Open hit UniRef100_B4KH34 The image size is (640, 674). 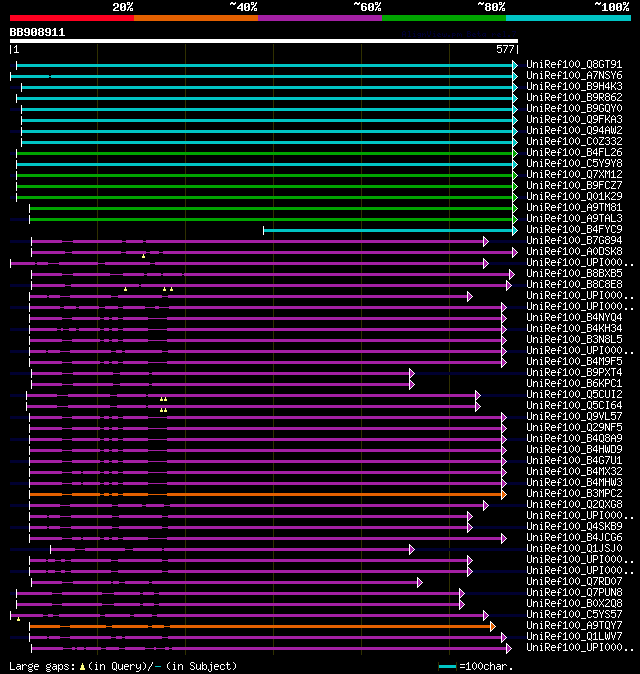tap(574, 328)
